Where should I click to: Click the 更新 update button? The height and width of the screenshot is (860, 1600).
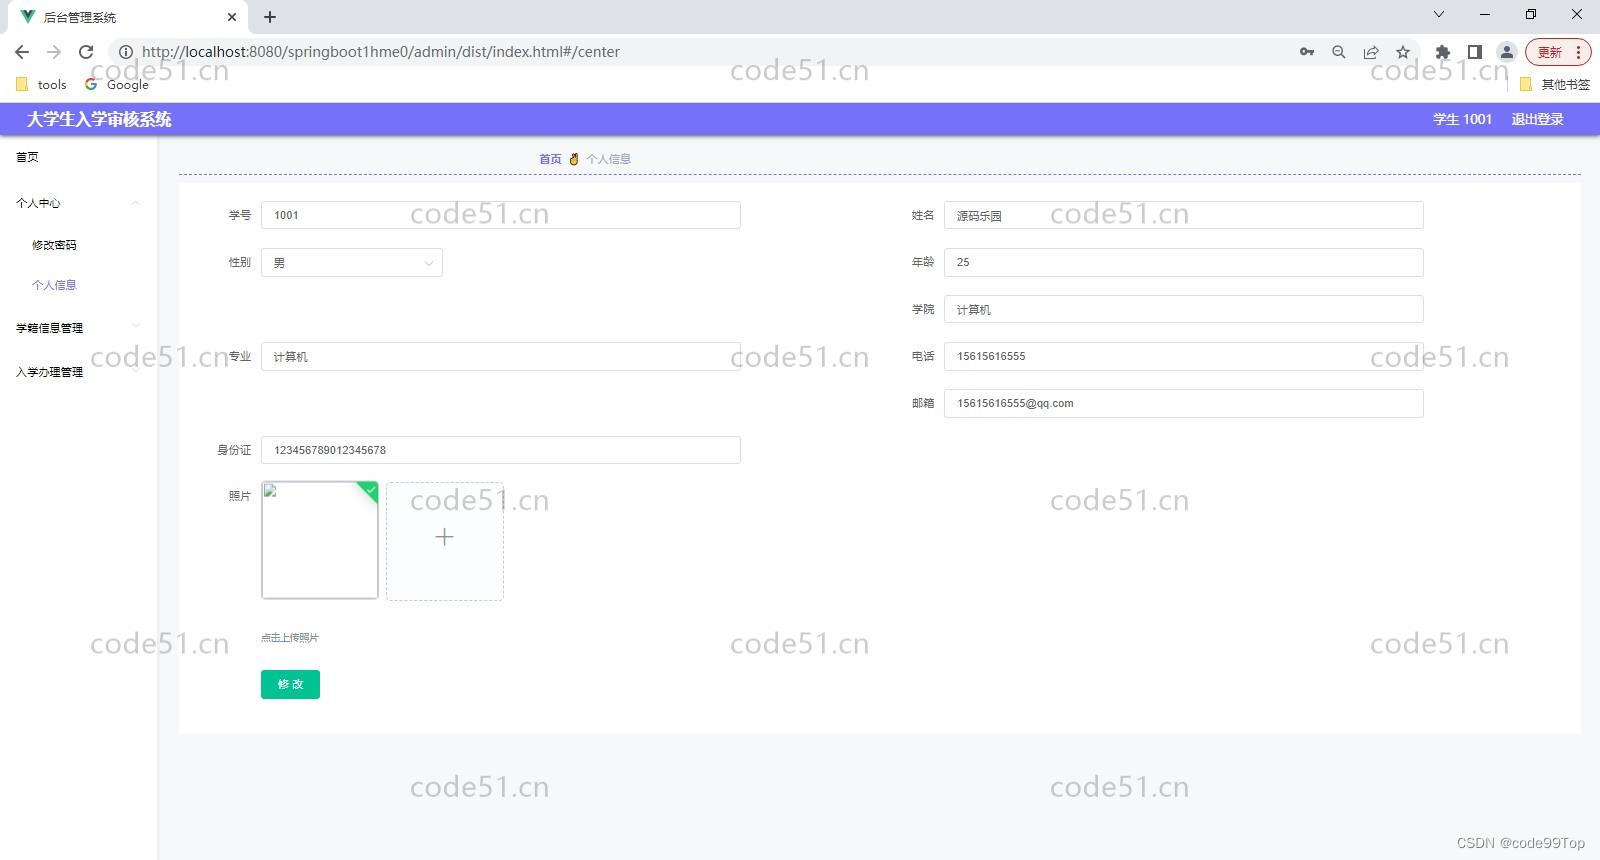point(1550,52)
